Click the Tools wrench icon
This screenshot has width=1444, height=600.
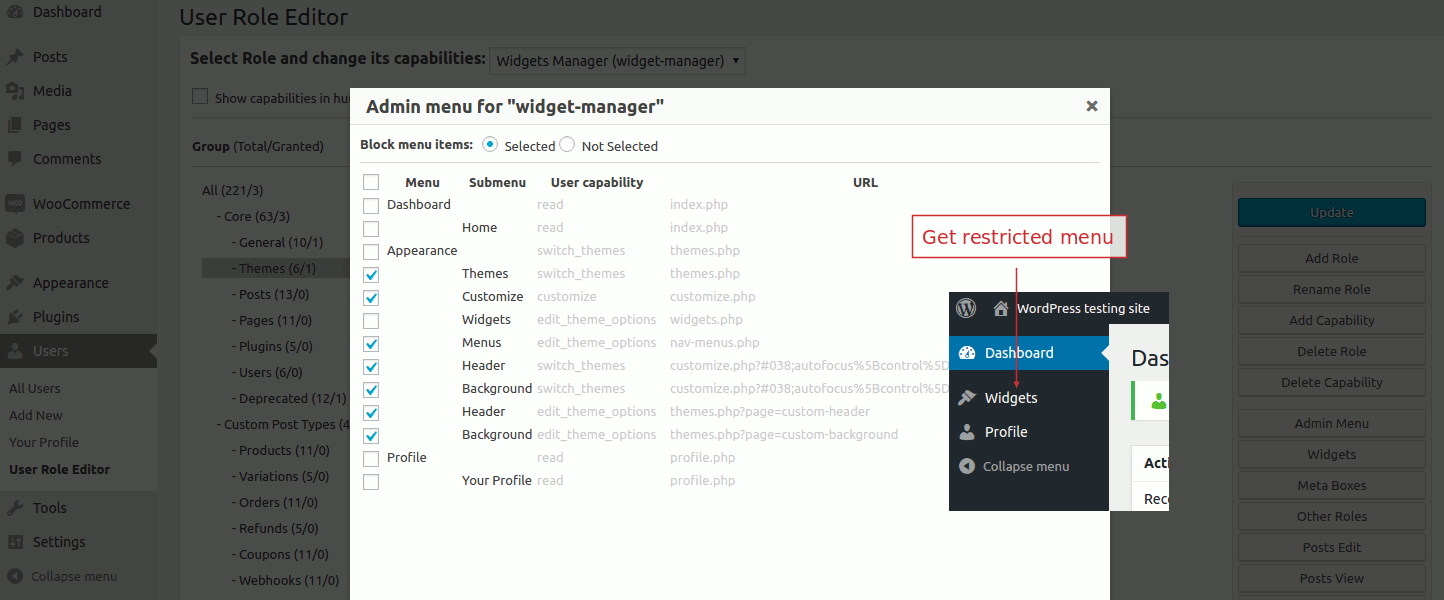15,508
